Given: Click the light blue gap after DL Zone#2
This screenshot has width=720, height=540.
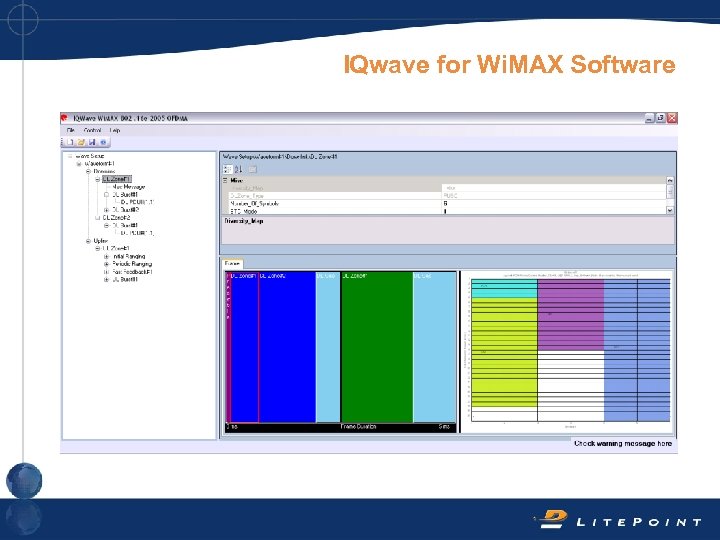Looking at the screenshot, I should [328, 347].
